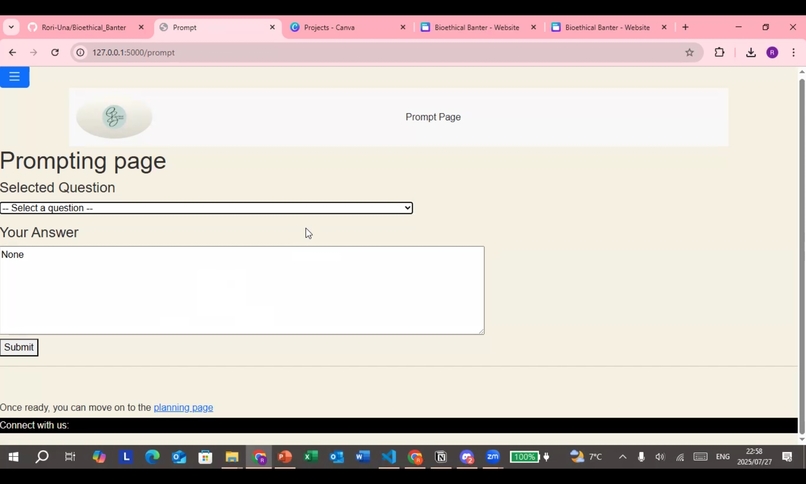Click the page vertical scrollbar

click(x=802, y=255)
